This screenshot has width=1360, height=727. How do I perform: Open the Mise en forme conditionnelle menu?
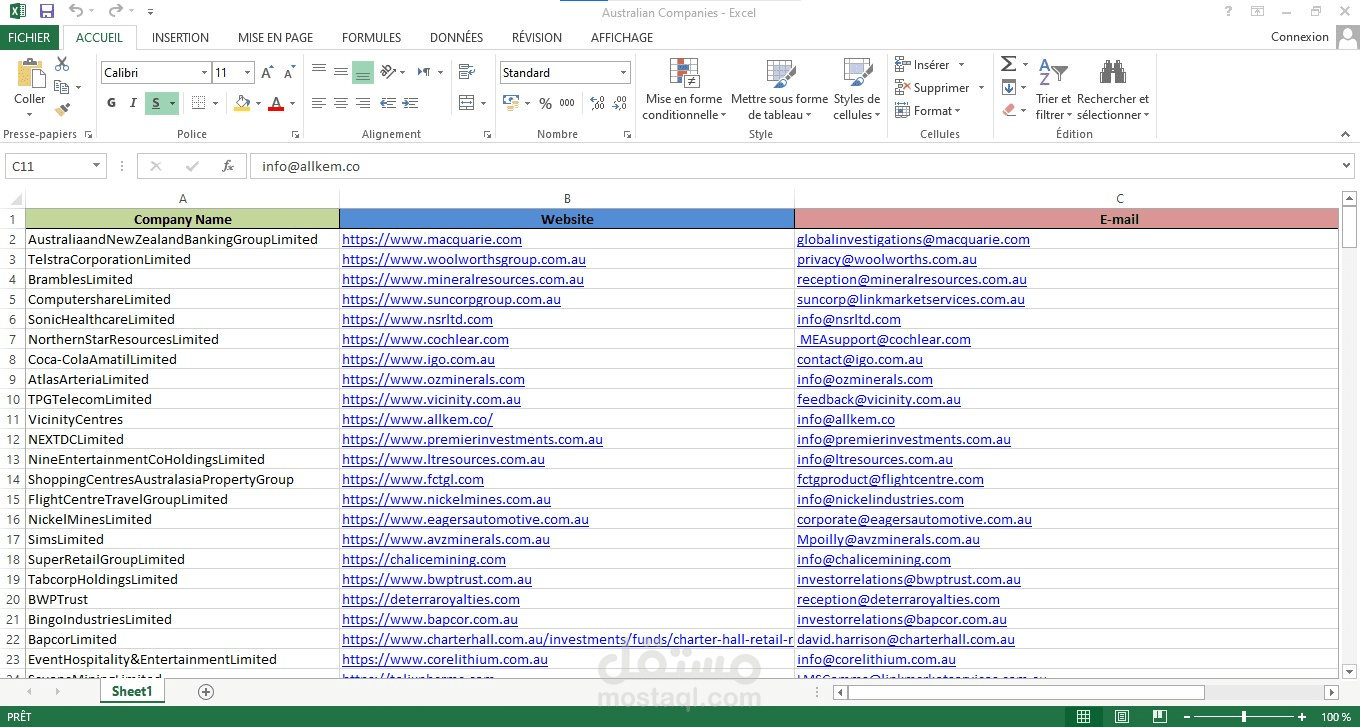coord(684,90)
